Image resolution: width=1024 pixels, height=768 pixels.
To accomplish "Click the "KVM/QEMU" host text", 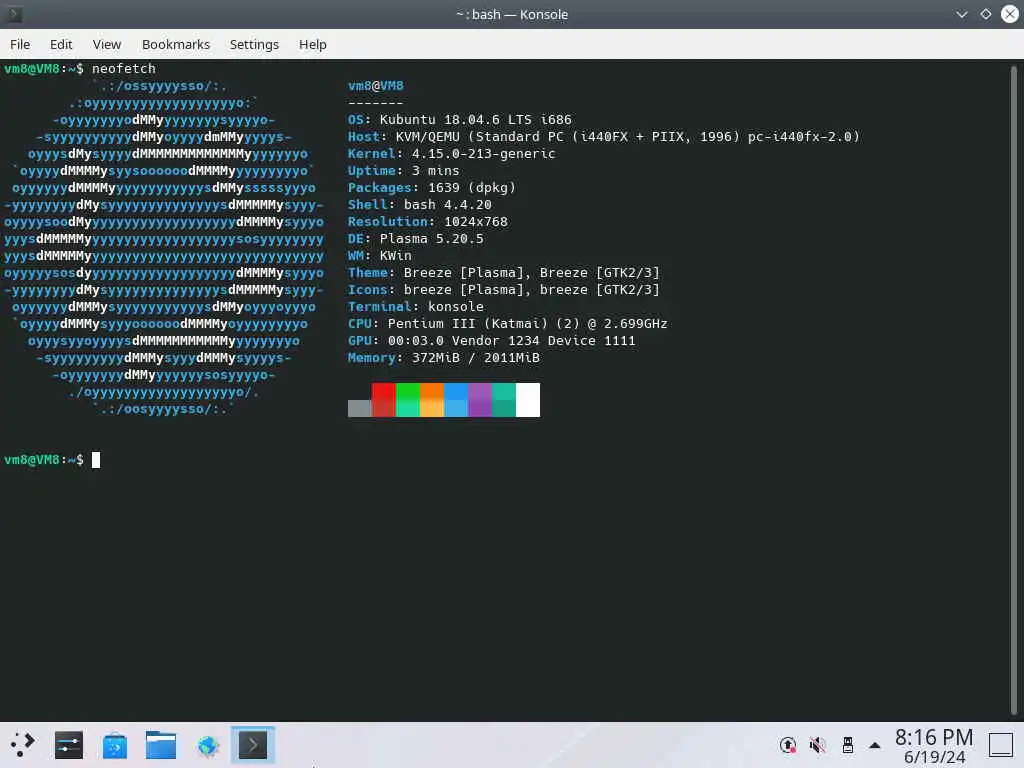I will pyautogui.click(x=428, y=136).
